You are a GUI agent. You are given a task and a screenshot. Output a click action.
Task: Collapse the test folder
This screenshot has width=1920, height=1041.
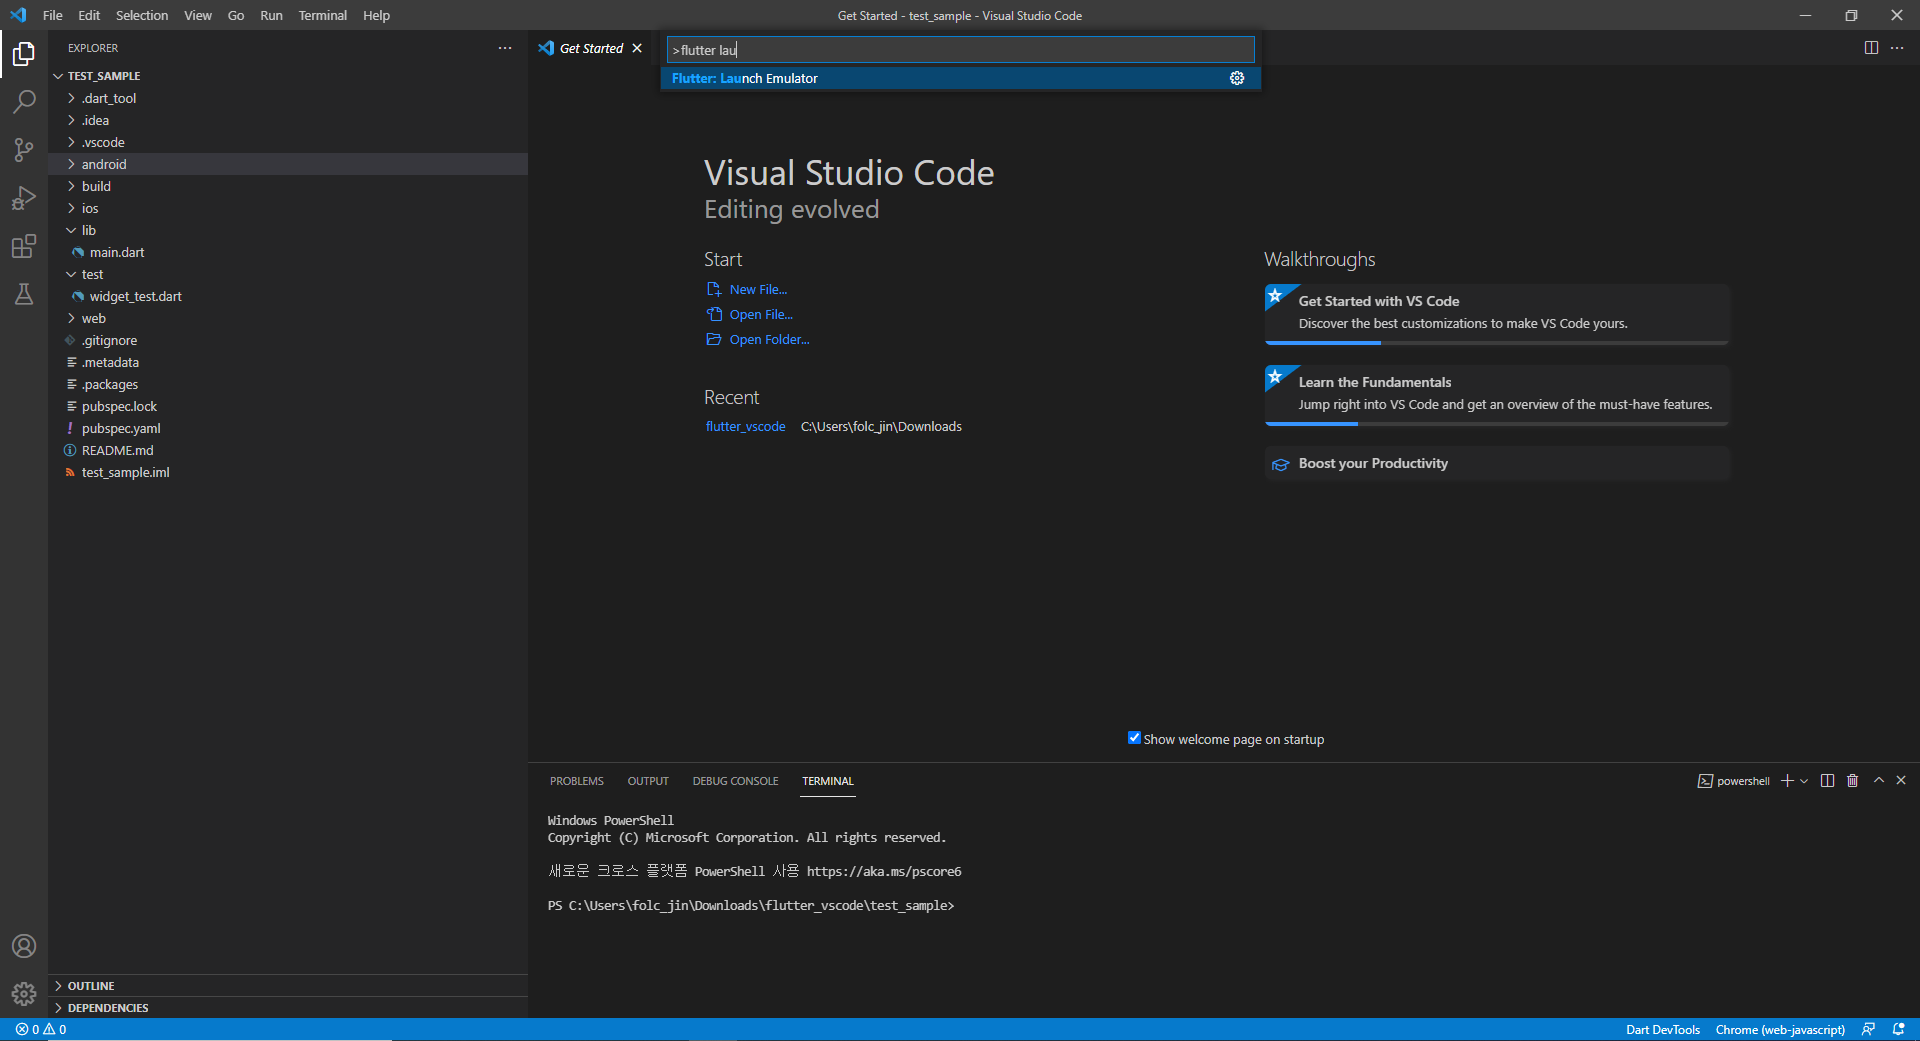click(71, 274)
